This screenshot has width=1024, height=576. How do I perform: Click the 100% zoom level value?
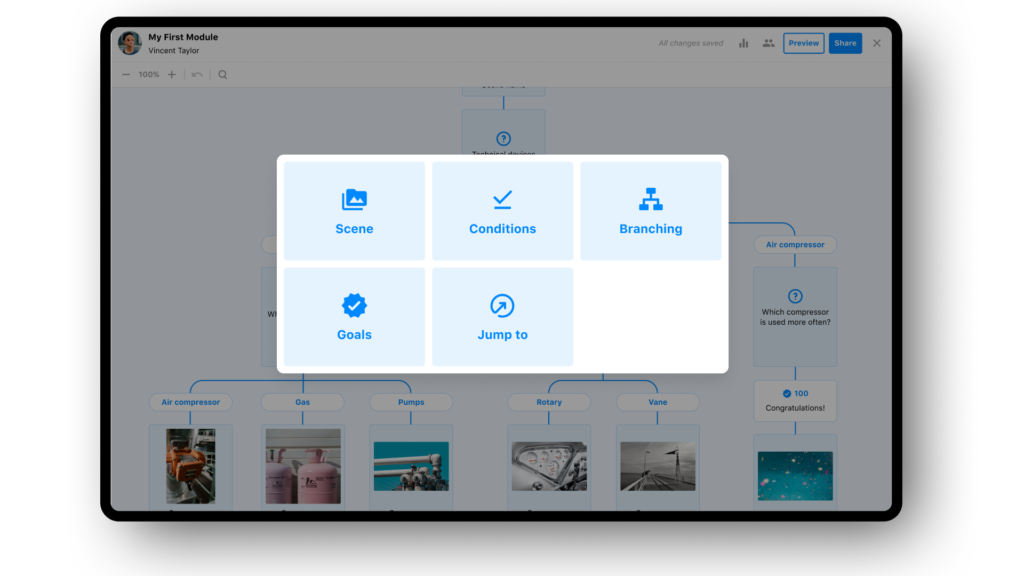[x=149, y=74]
